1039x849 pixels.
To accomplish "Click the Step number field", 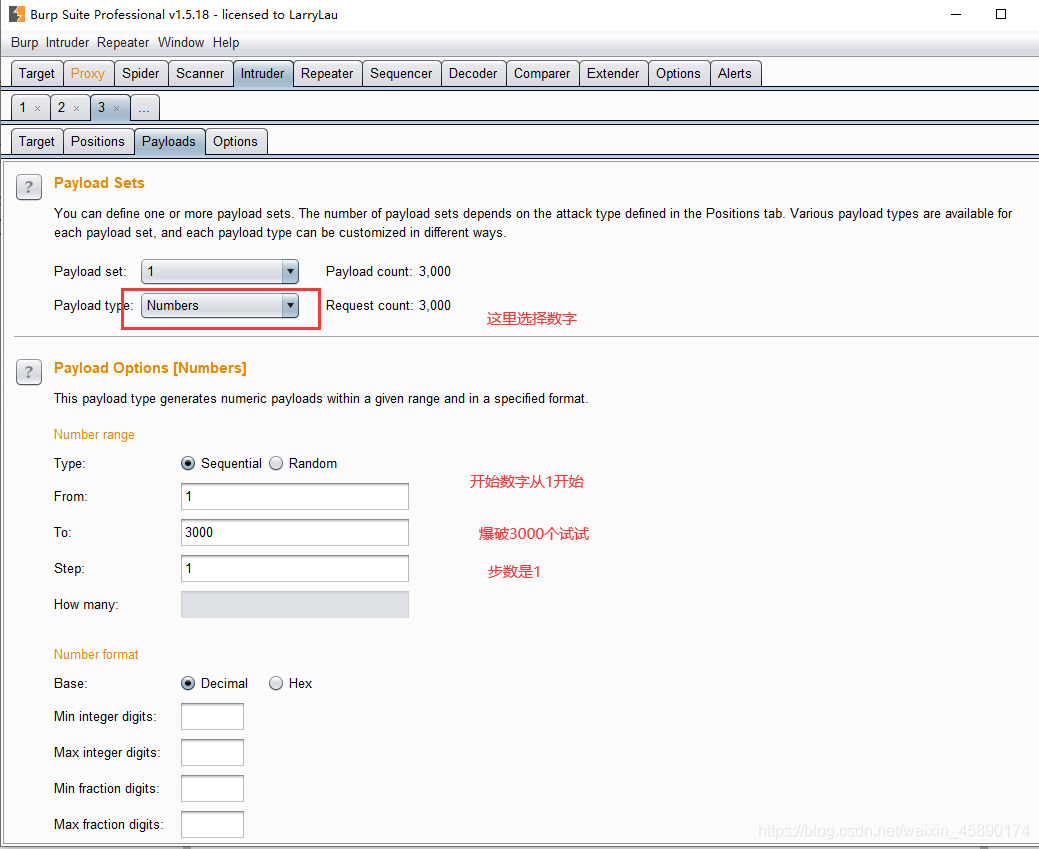I will coord(295,568).
